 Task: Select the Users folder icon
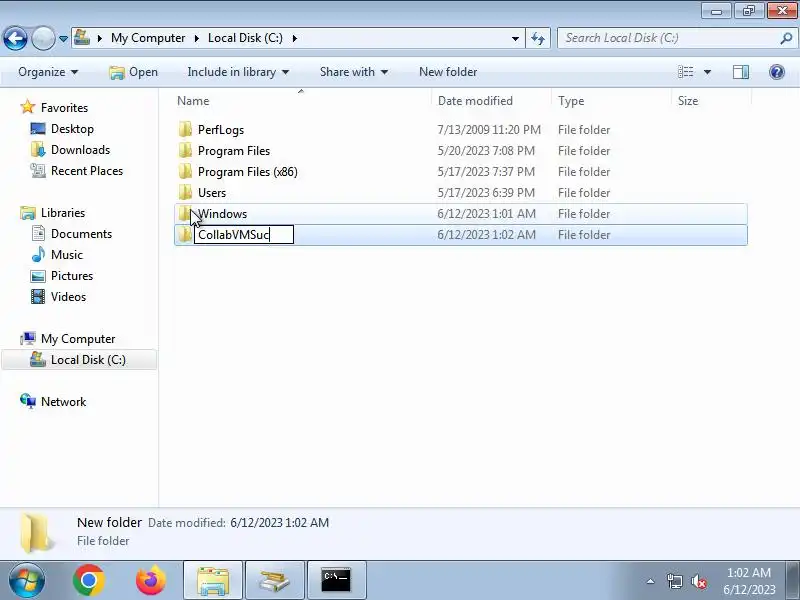coord(185,192)
